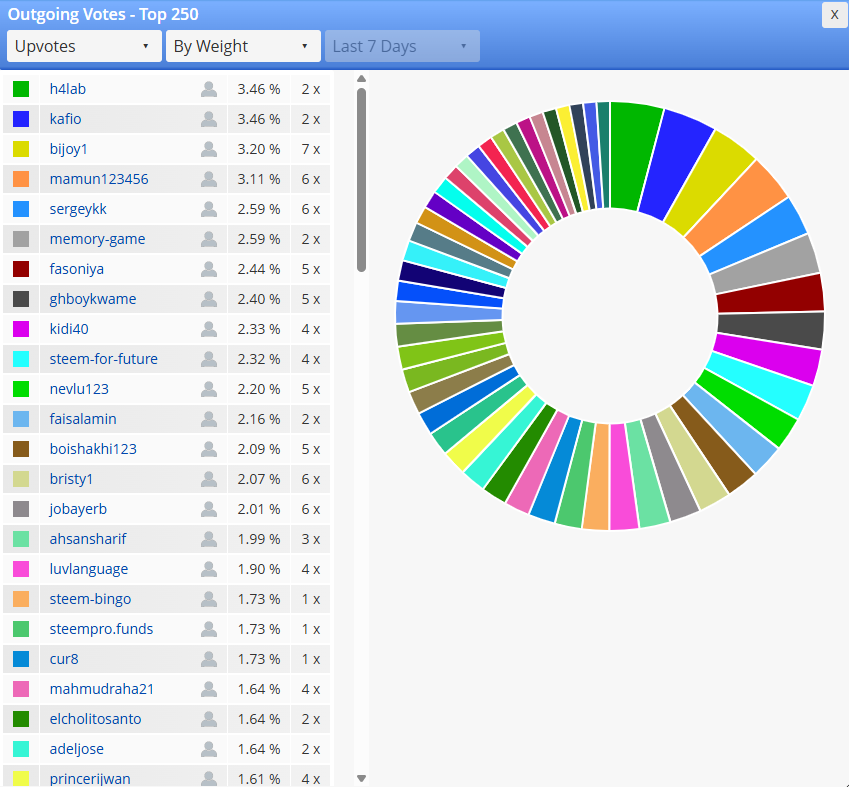
Task: Open the sergeykk account link
Action: [78, 209]
